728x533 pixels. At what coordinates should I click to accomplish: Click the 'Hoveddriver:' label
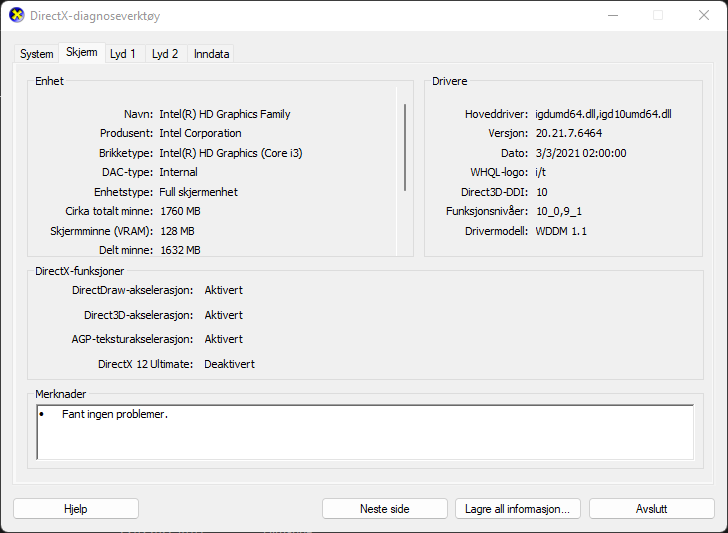click(496, 114)
